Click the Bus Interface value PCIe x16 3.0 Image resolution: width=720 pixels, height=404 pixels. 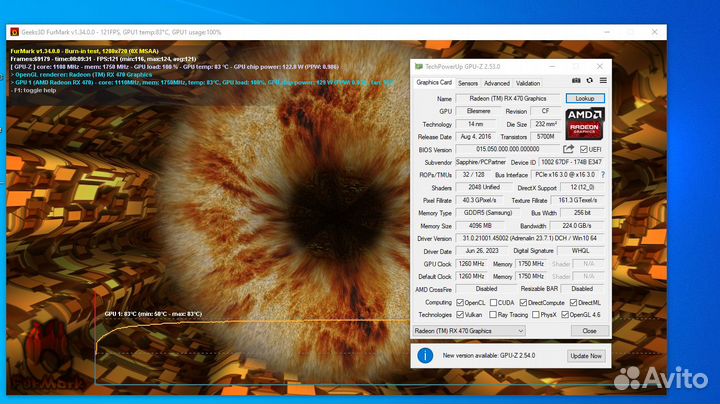[565, 175]
